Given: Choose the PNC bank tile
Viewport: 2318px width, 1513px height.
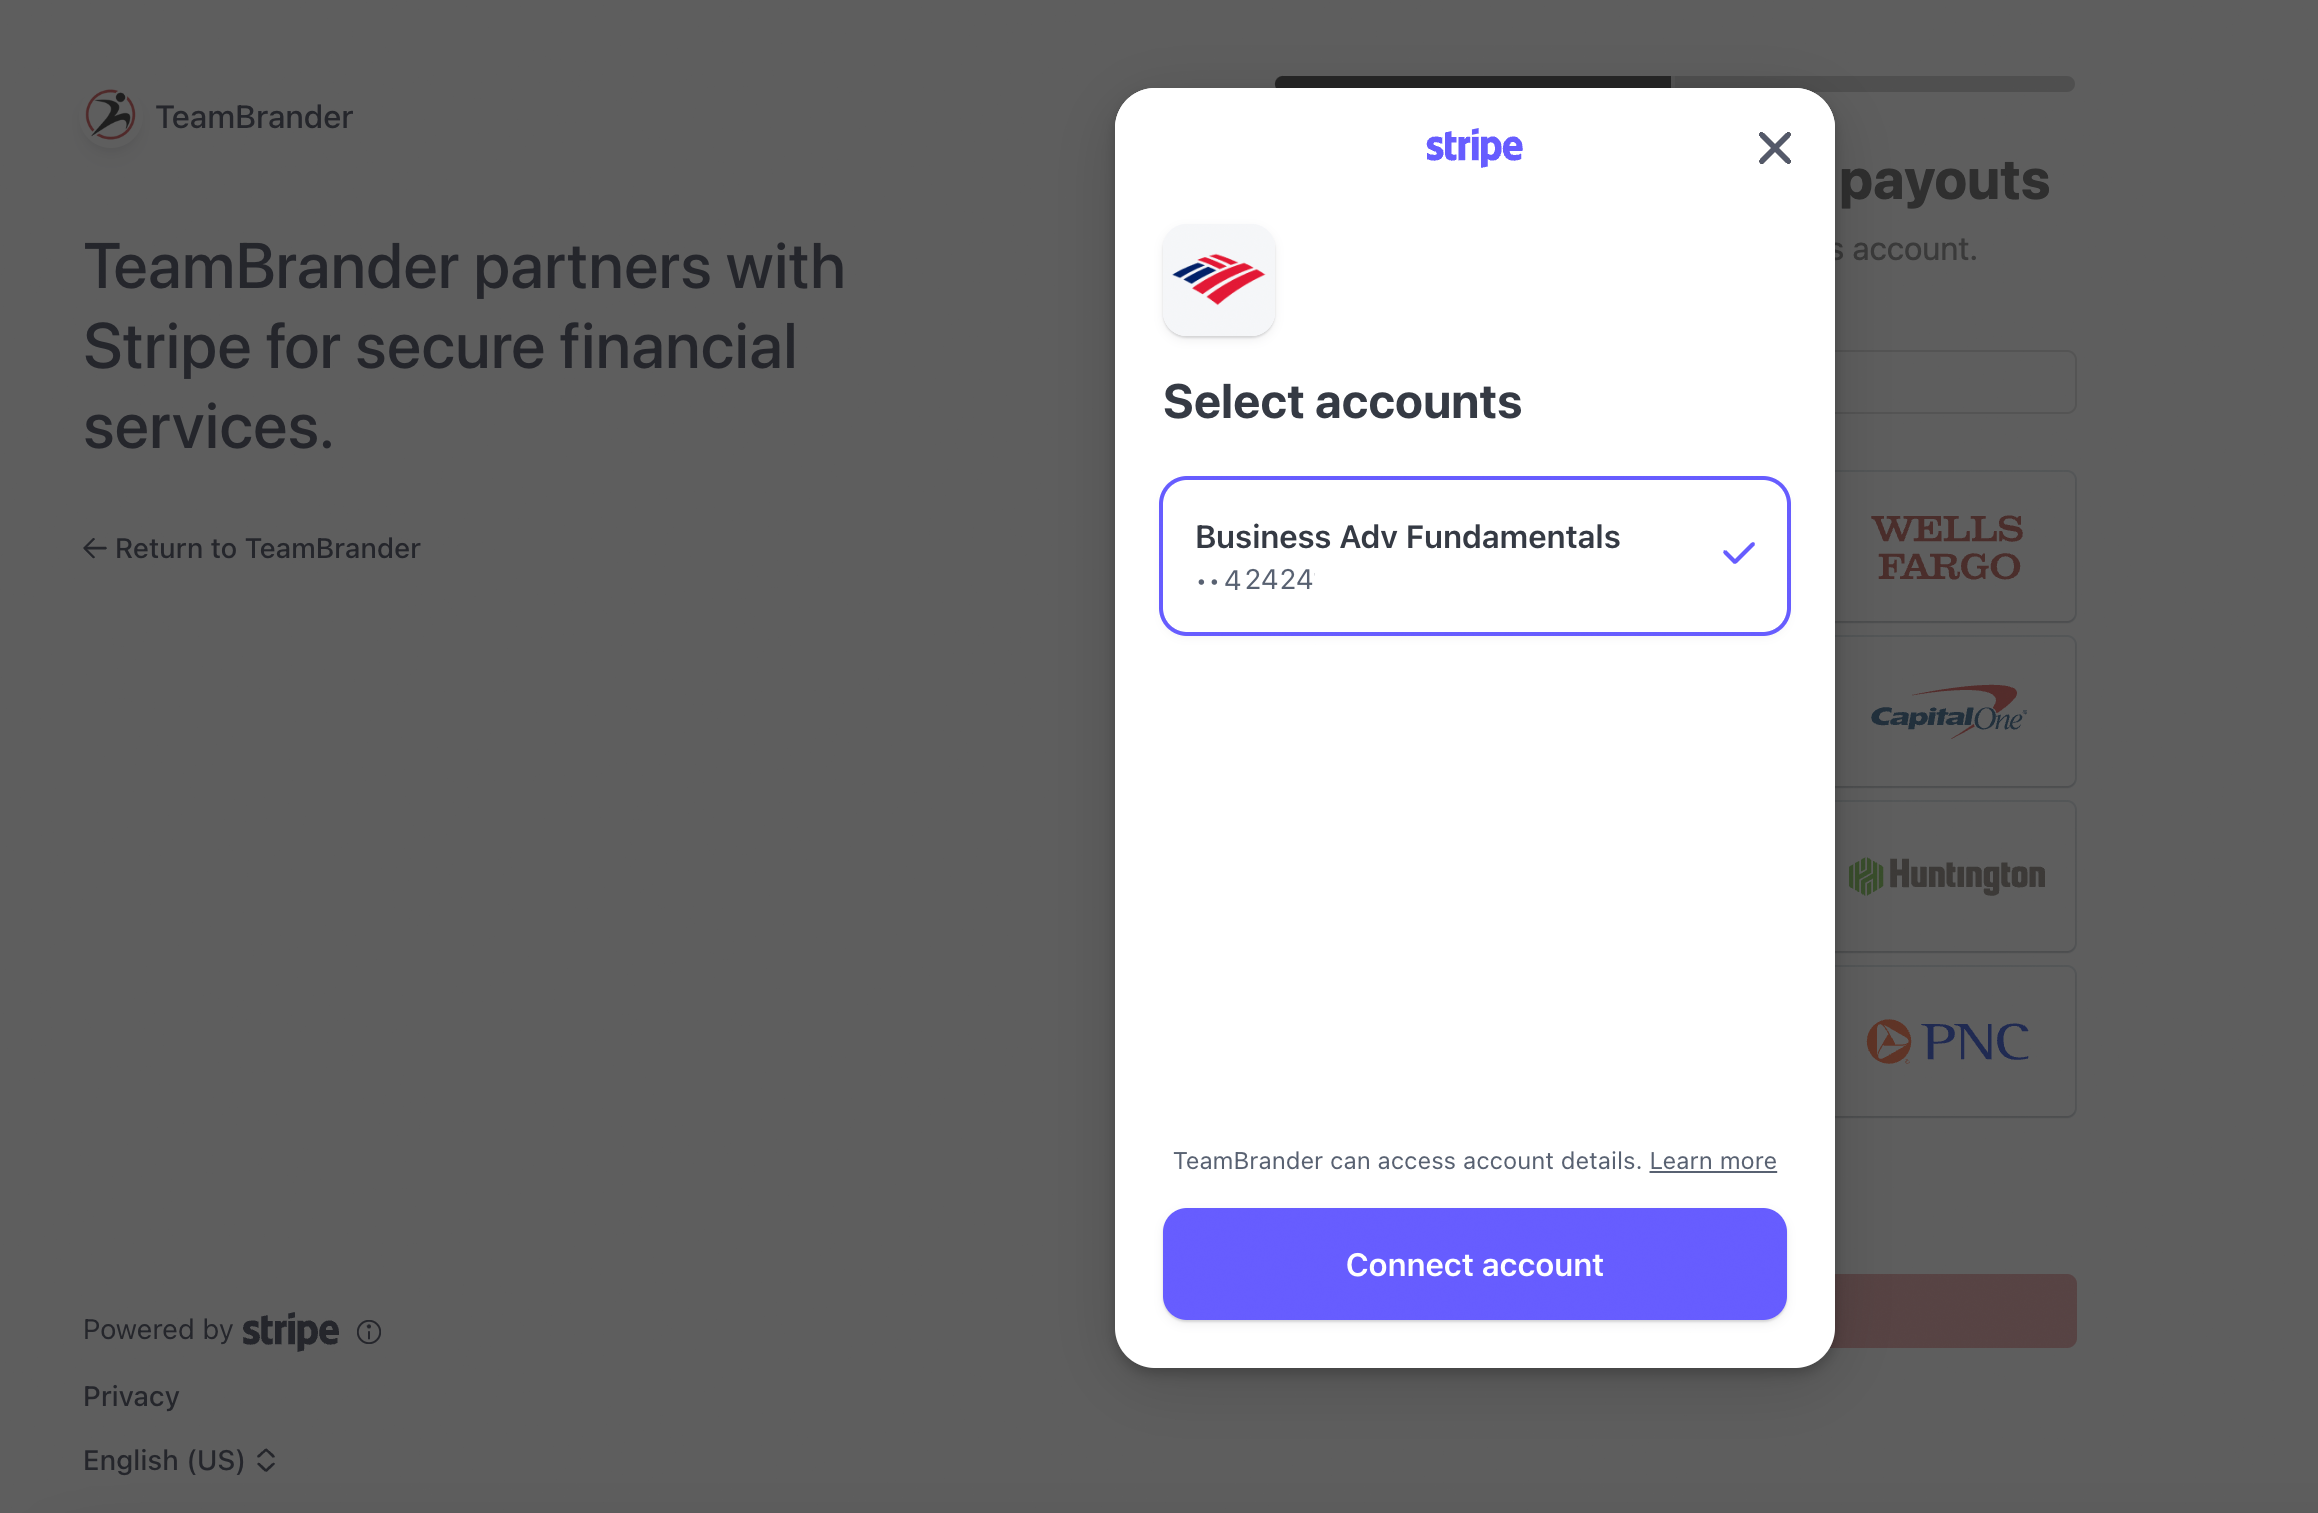Looking at the screenshot, I should pos(1955,1042).
